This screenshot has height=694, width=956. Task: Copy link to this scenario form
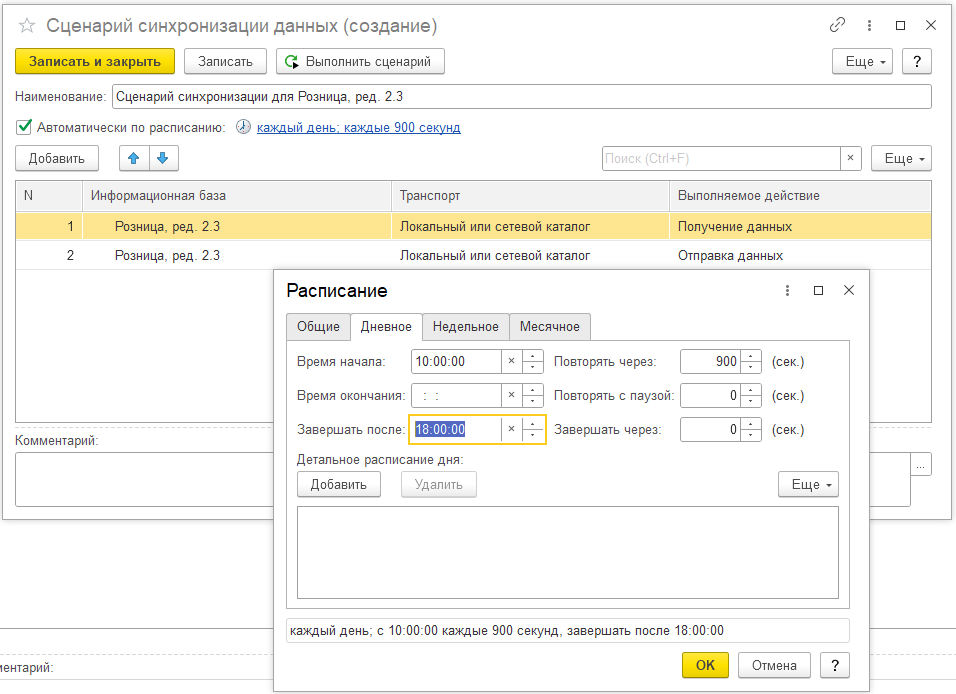pos(836,25)
